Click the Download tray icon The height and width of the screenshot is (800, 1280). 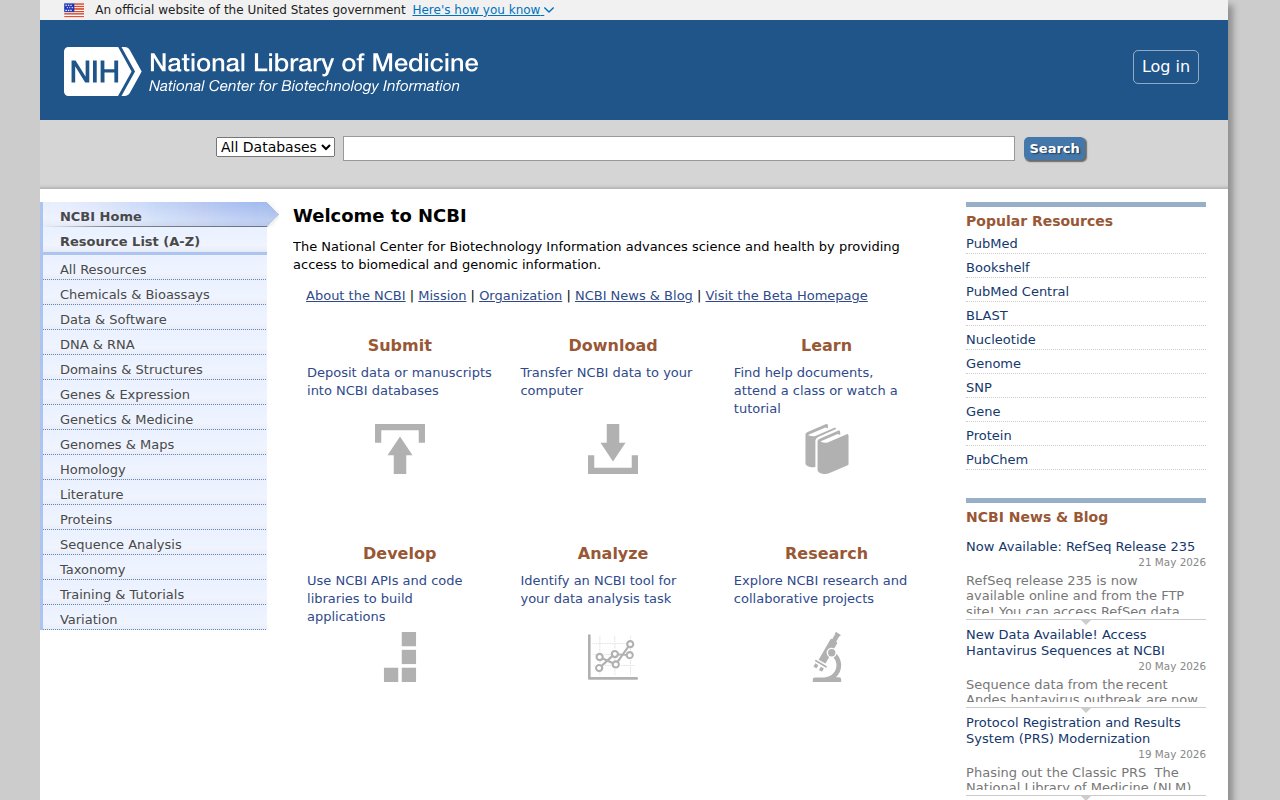point(613,449)
